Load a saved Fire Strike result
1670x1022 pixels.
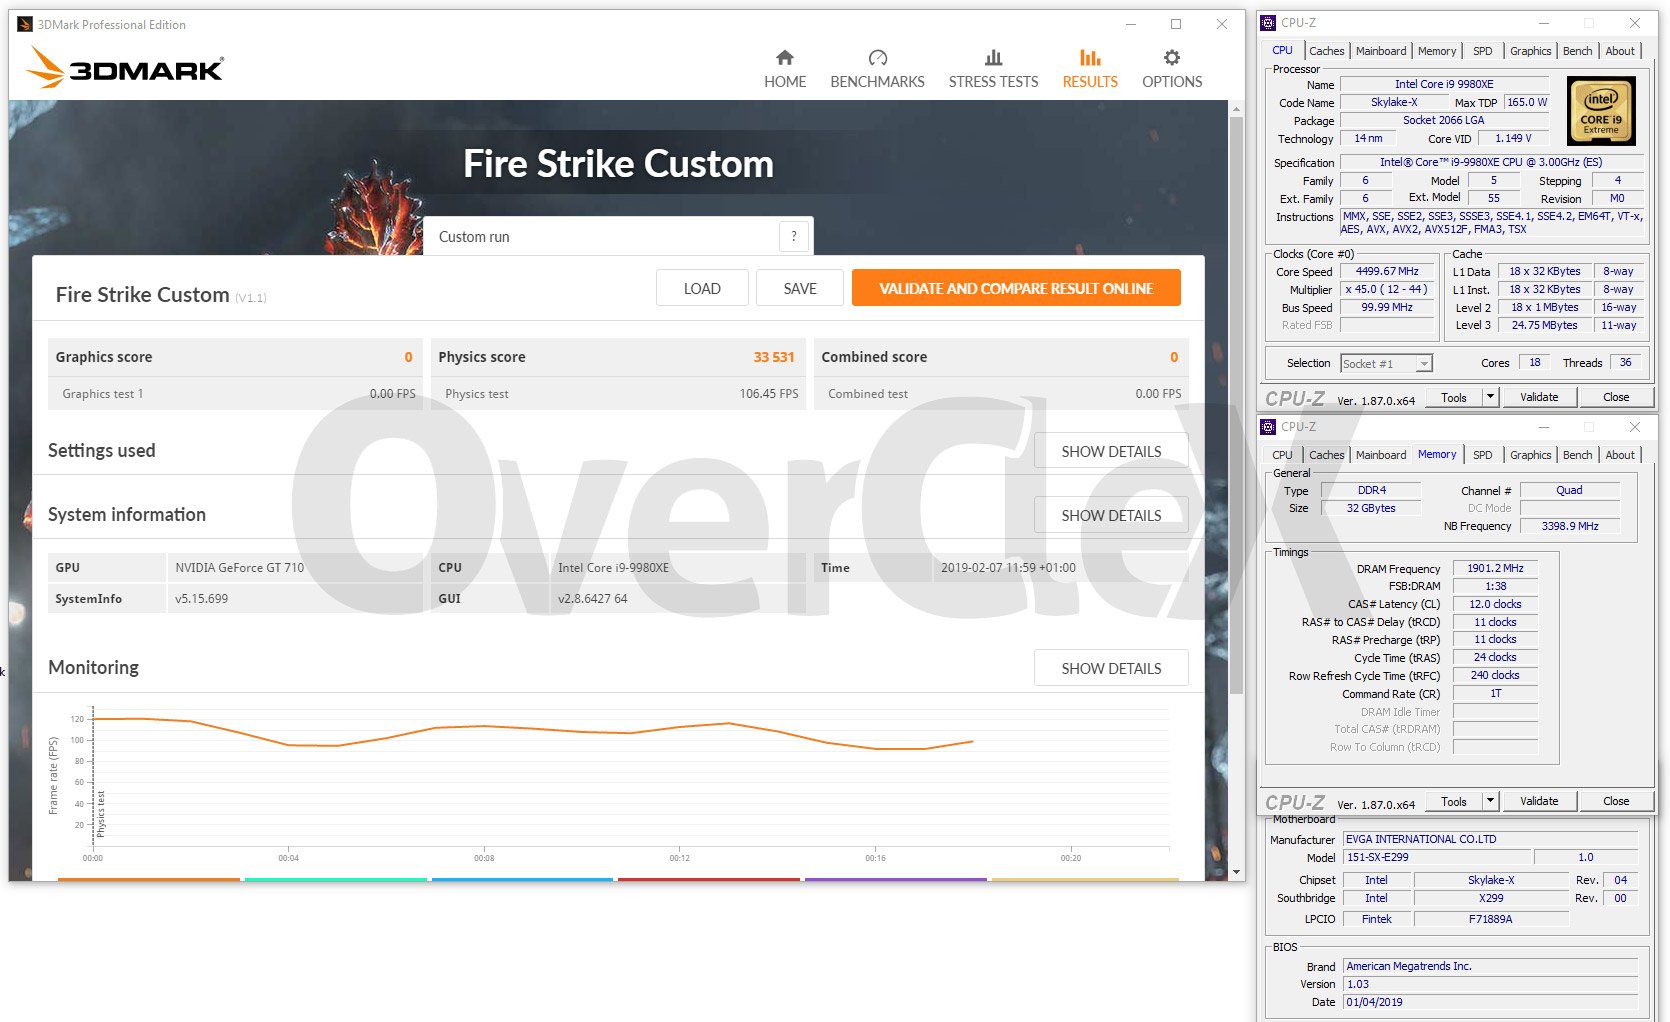702,288
